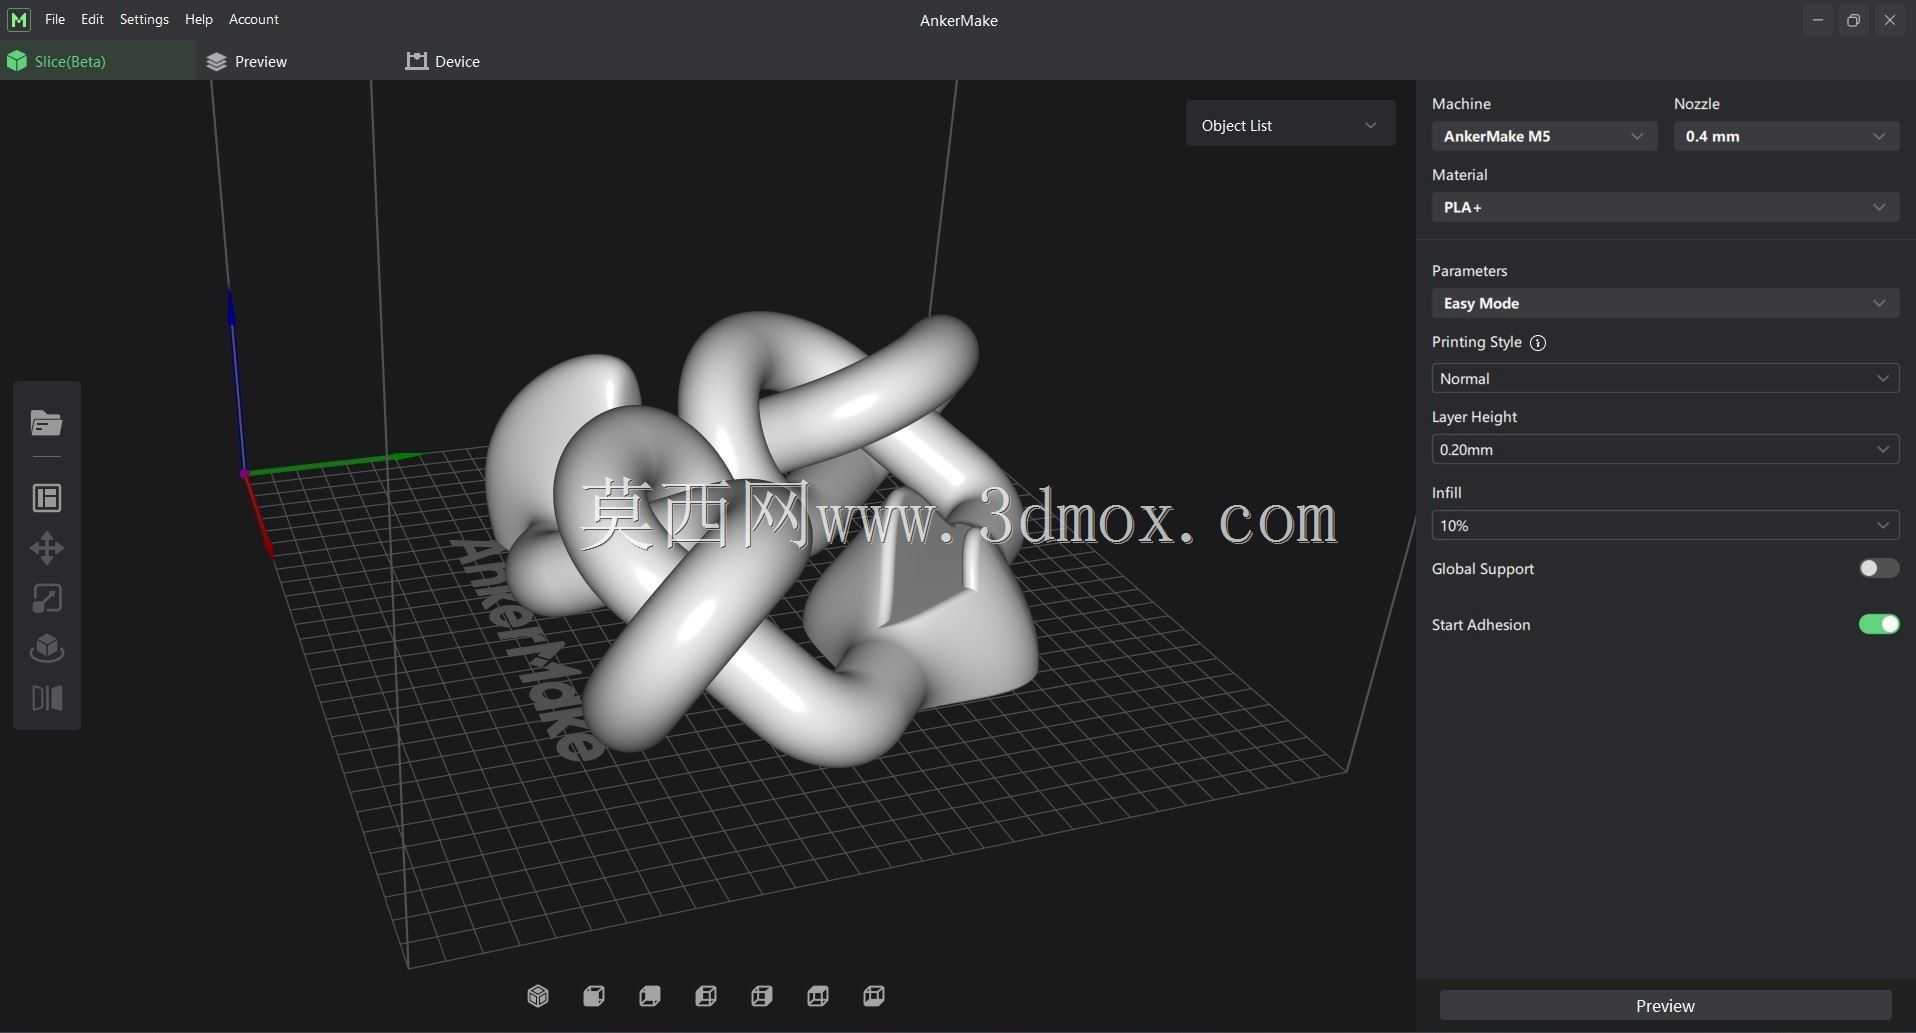Close the AnkerMake window
This screenshot has height=1033, width=1916.
pyautogui.click(x=1890, y=20)
